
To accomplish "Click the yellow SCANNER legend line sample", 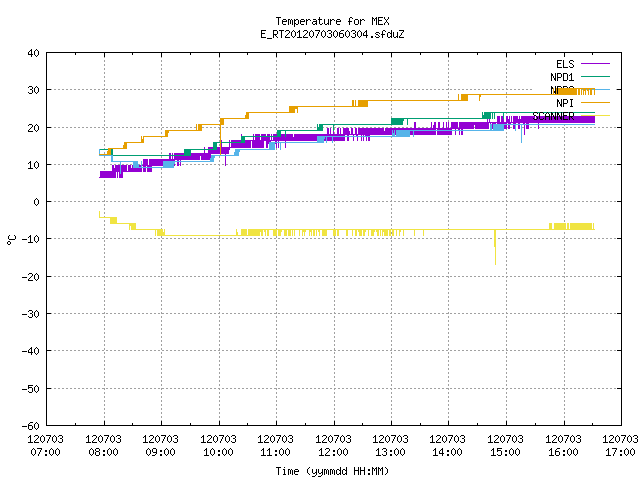I will click(x=595, y=116).
